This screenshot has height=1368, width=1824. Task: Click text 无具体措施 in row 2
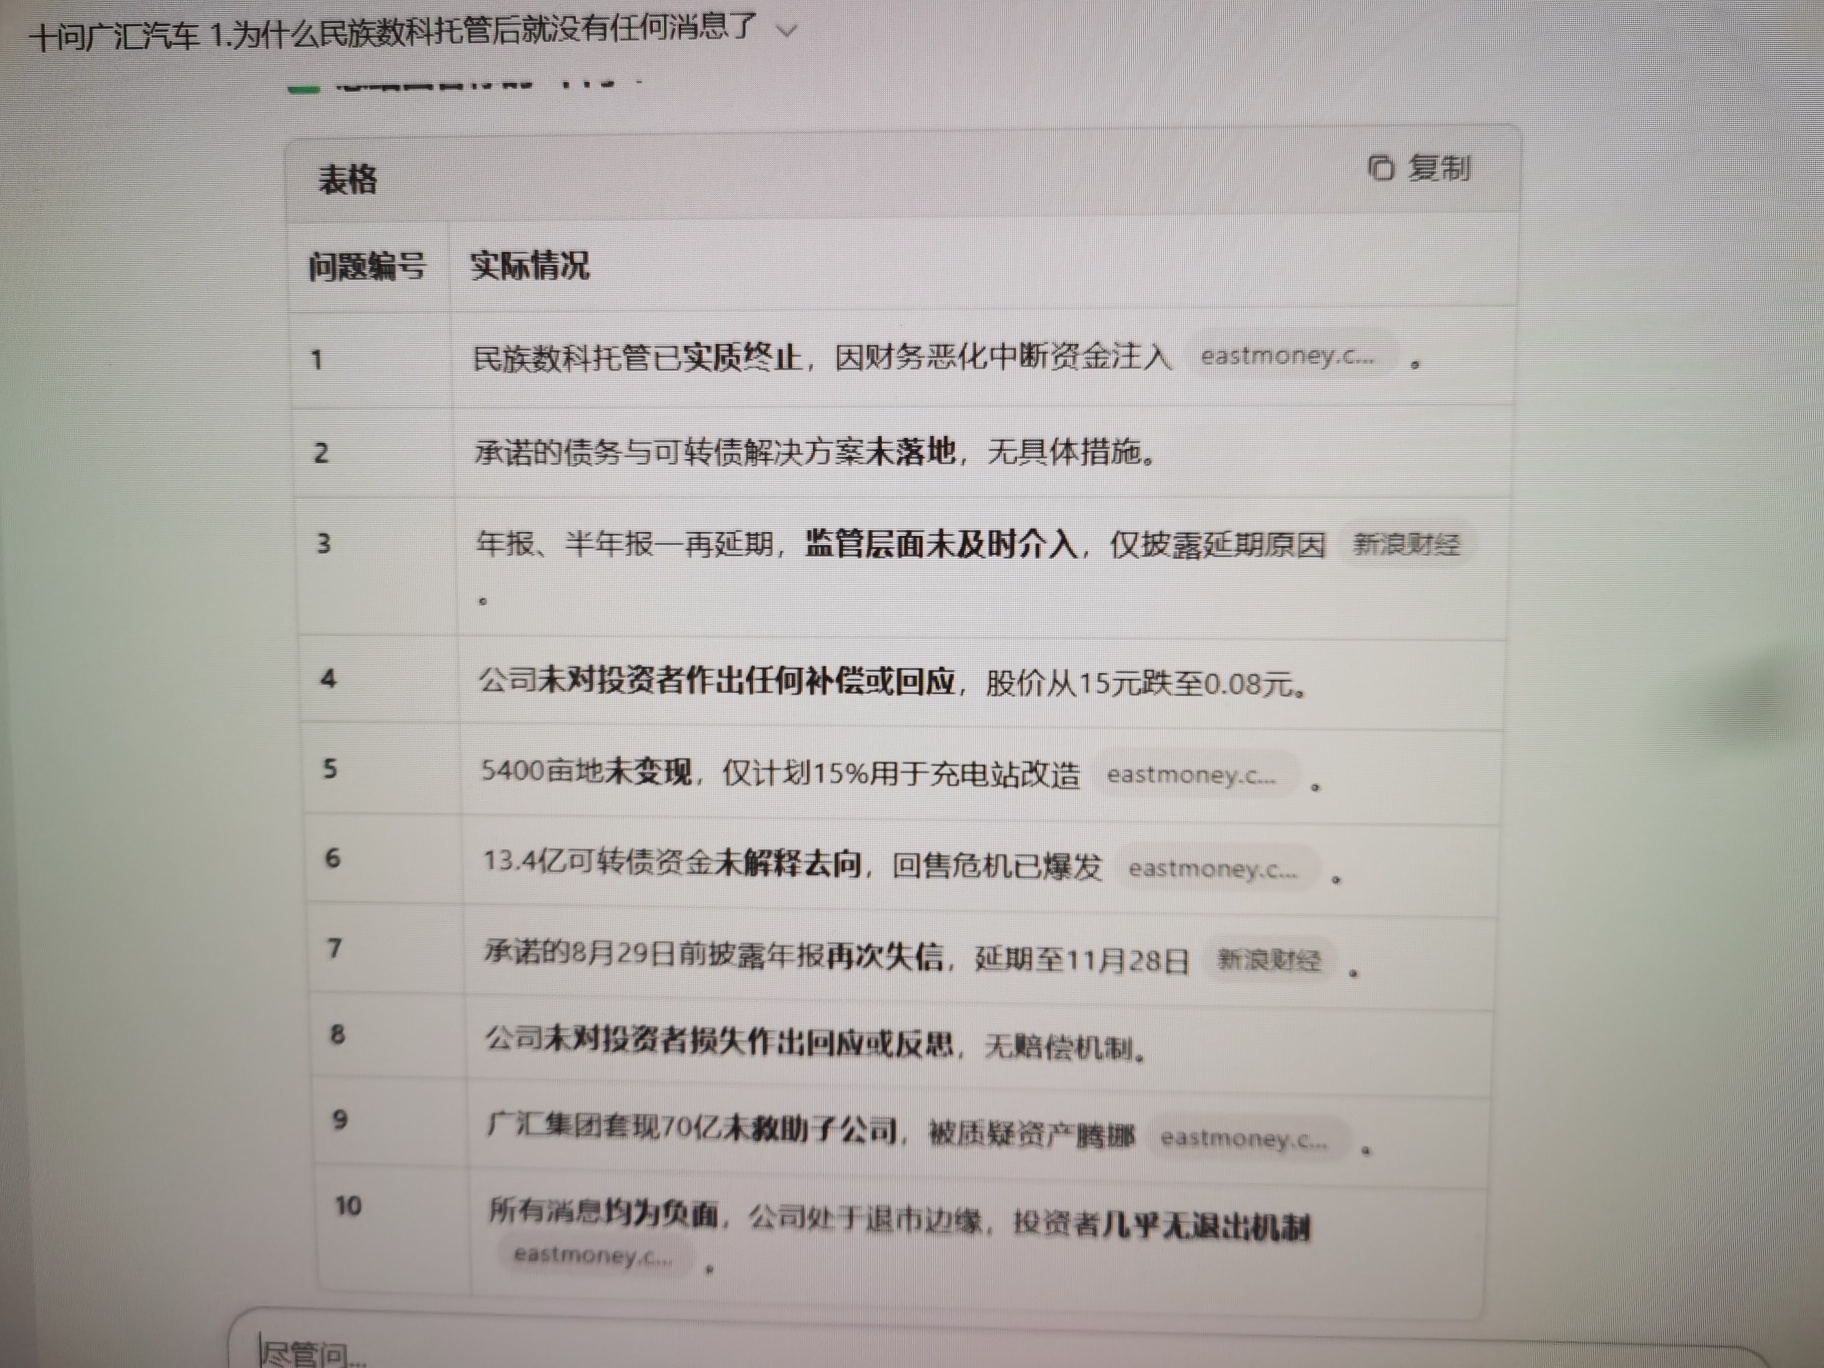1064,453
